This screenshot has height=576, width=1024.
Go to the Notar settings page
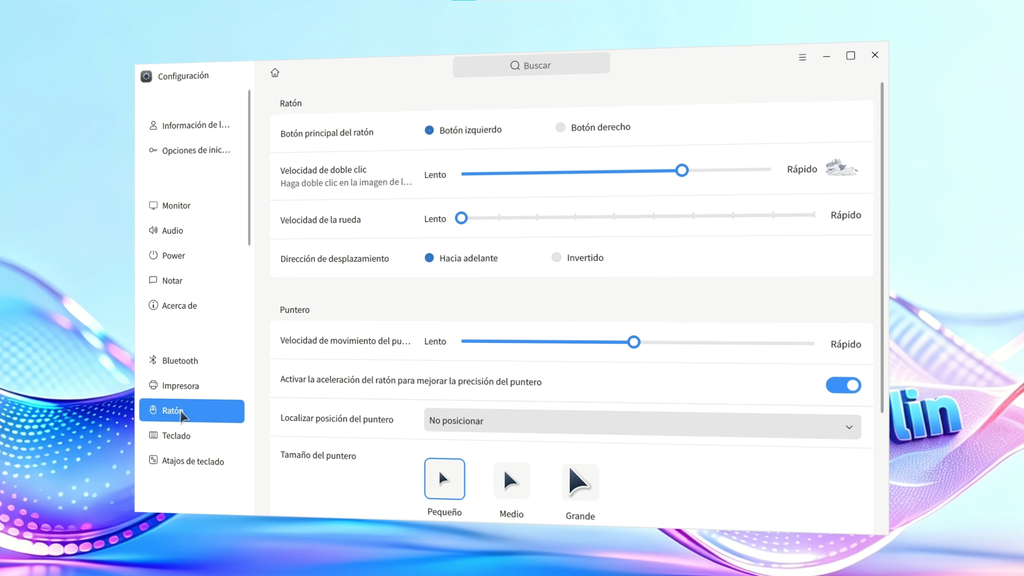coord(192,280)
